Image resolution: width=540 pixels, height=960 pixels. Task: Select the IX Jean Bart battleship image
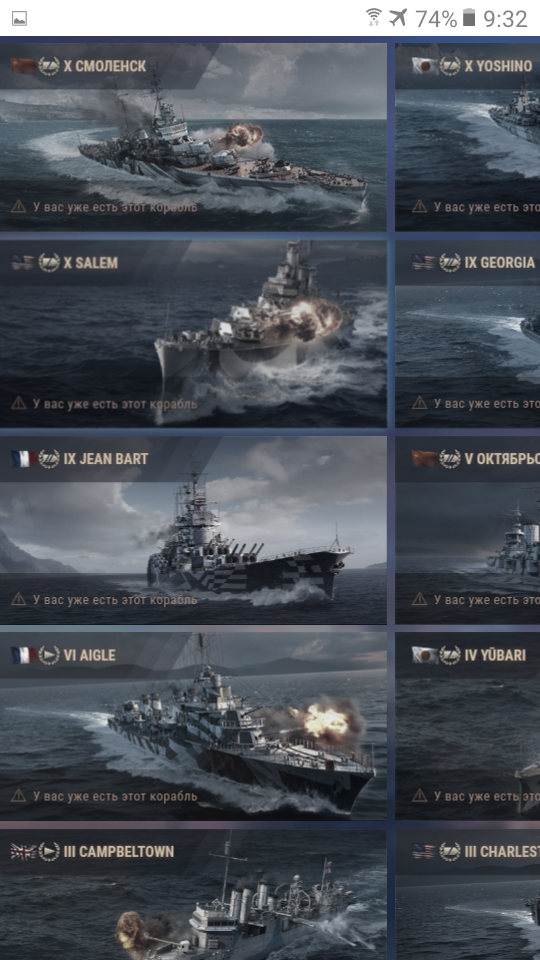193,530
